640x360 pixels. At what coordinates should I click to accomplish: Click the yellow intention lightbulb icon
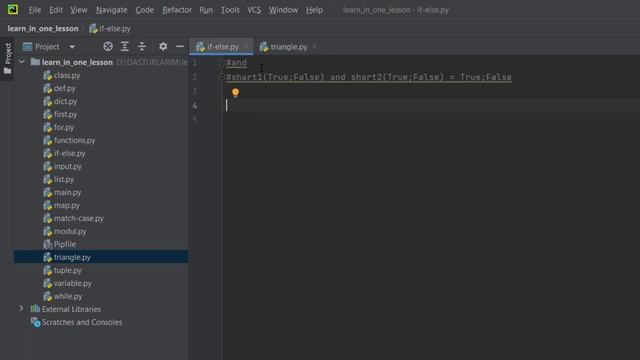tap(235, 93)
